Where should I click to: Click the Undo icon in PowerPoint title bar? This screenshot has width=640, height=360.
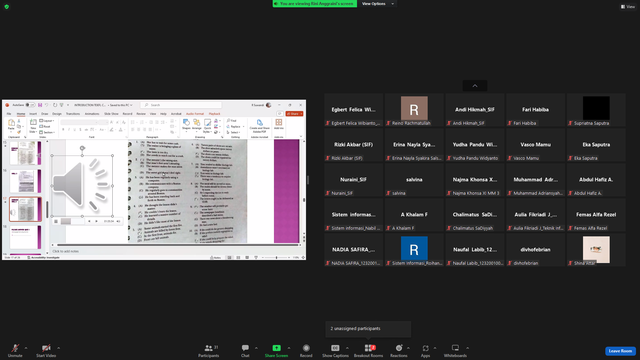coord(47,105)
